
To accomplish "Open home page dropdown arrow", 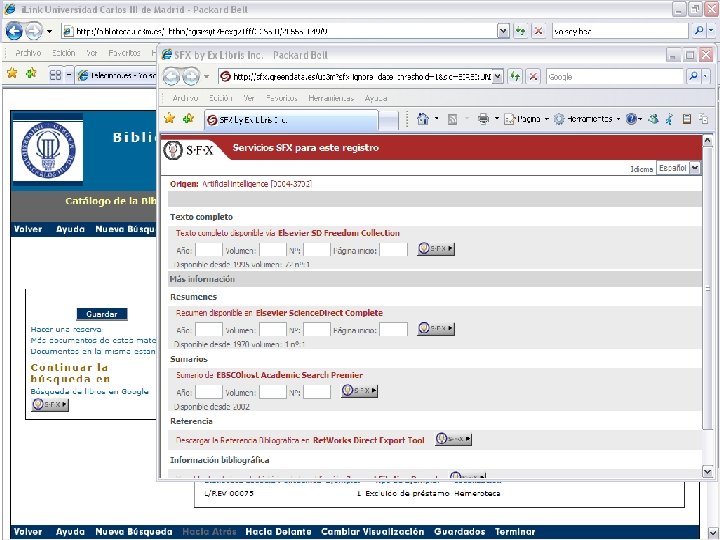I will tap(436, 119).
